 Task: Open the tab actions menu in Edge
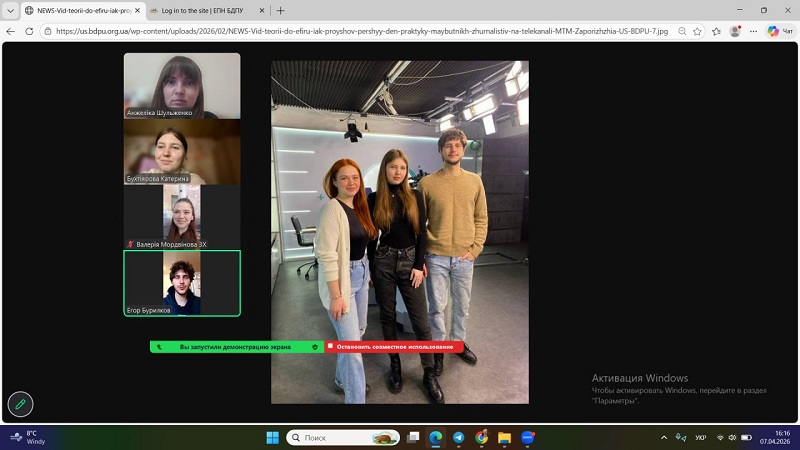pos(10,10)
